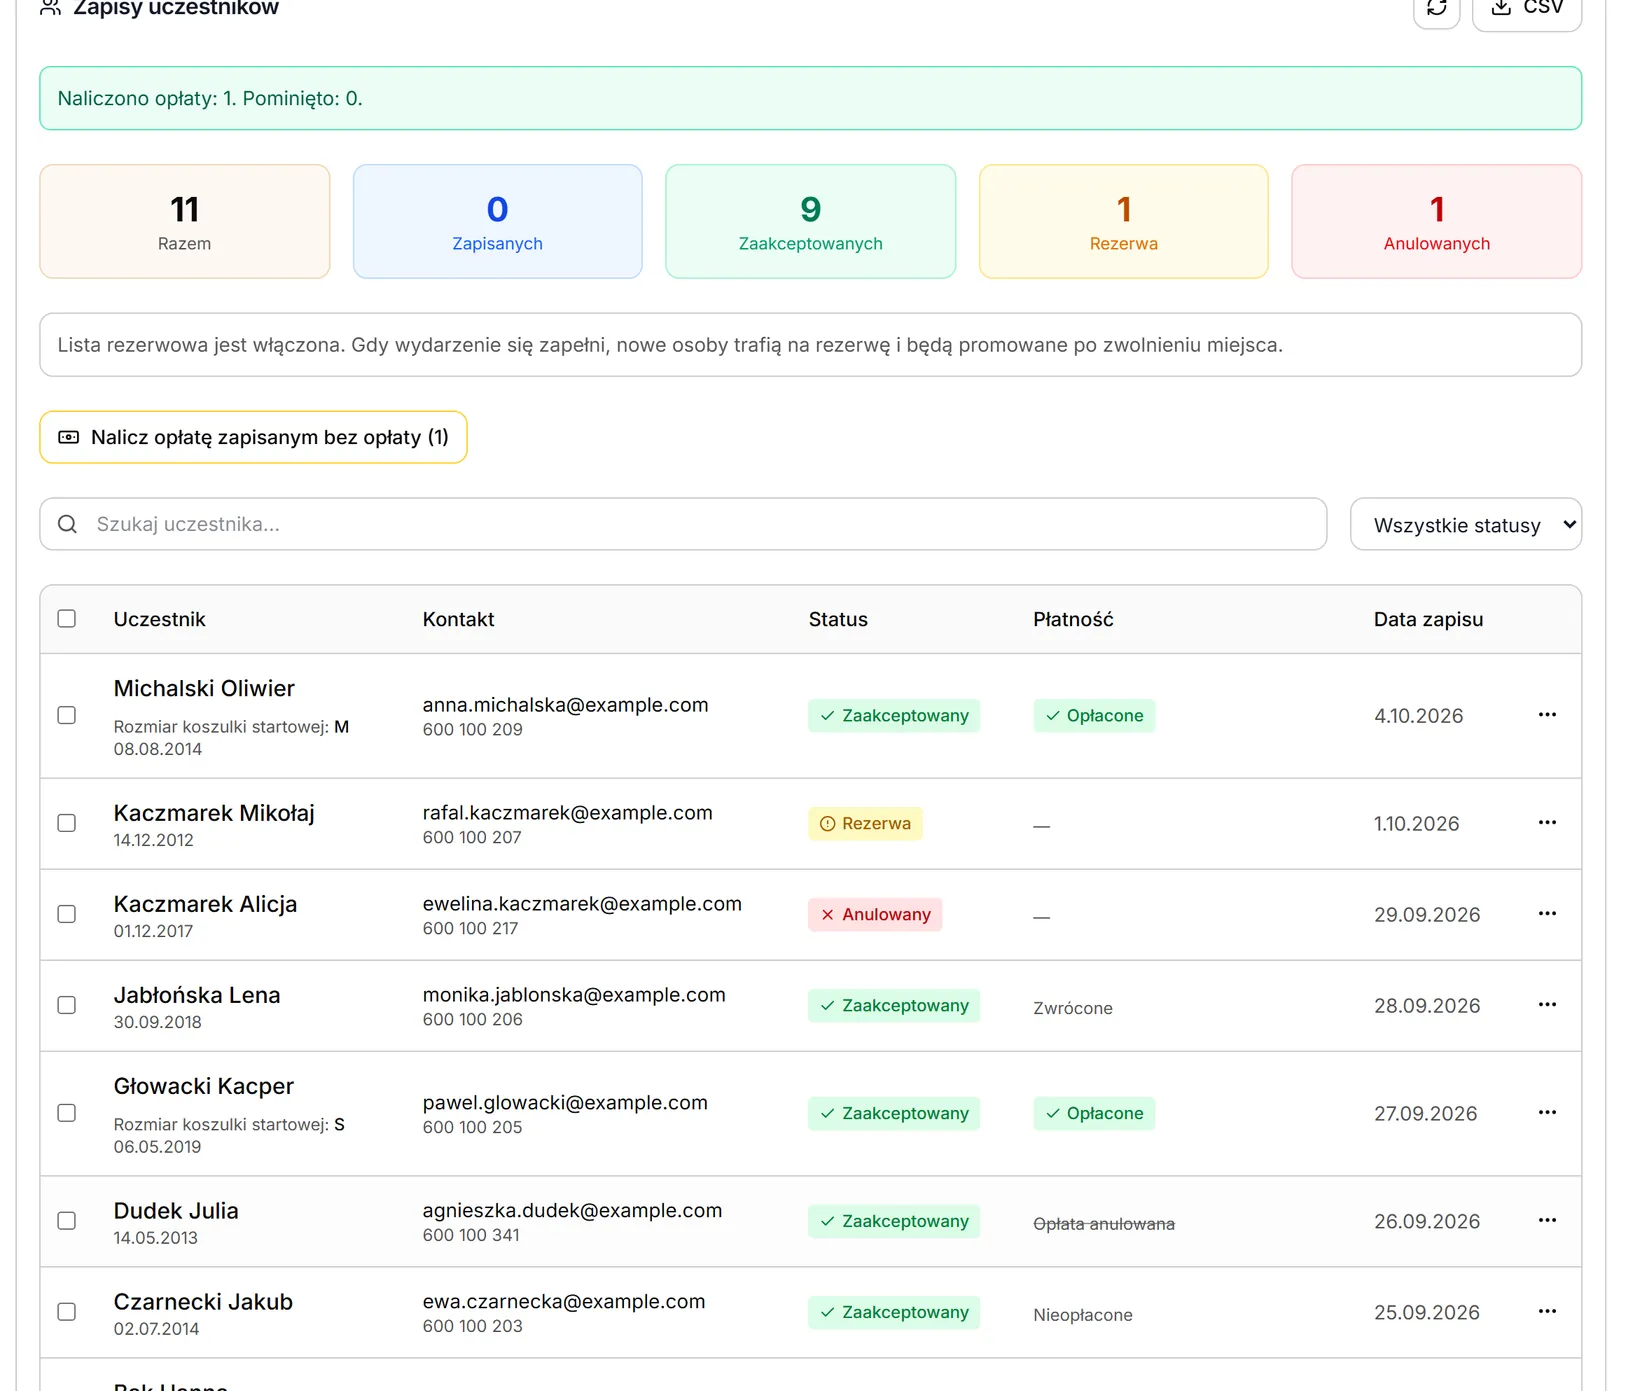Click the refresh icon button beside CSV
This screenshot has height=1391, width=1640.
point(1436,8)
